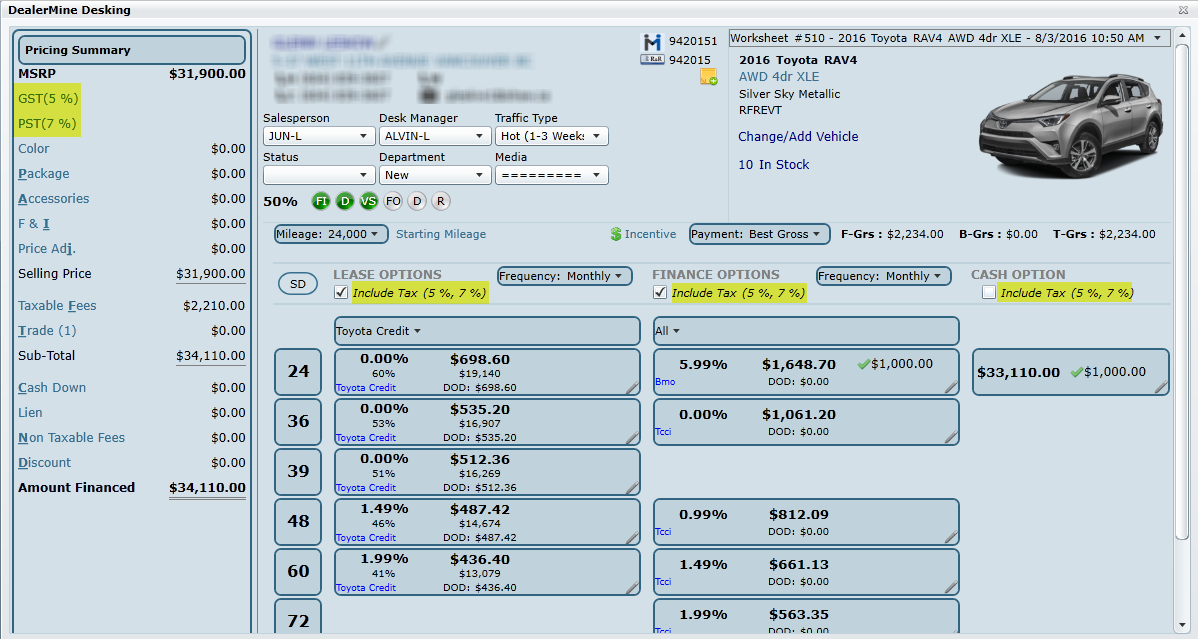Viewport: 1198px width, 639px height.
Task: Open the Salesperson dropdown
Action: [x=318, y=136]
